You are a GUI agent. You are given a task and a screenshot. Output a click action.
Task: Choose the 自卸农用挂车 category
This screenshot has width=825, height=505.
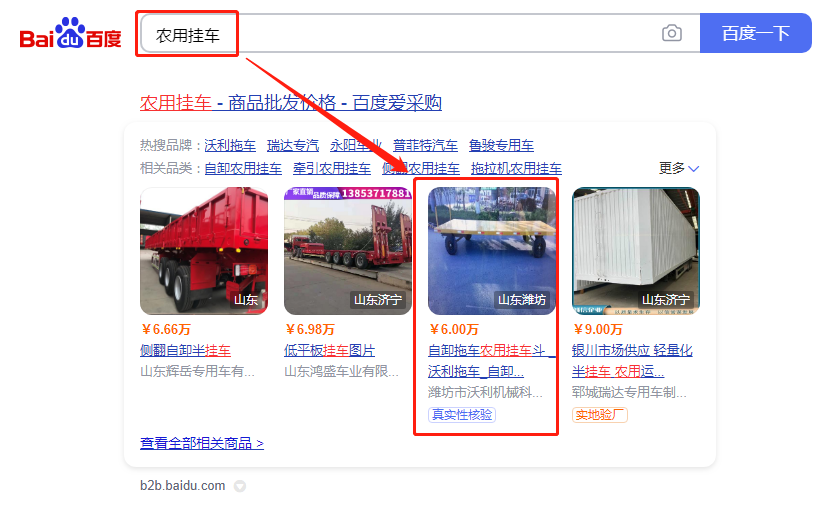click(x=243, y=168)
